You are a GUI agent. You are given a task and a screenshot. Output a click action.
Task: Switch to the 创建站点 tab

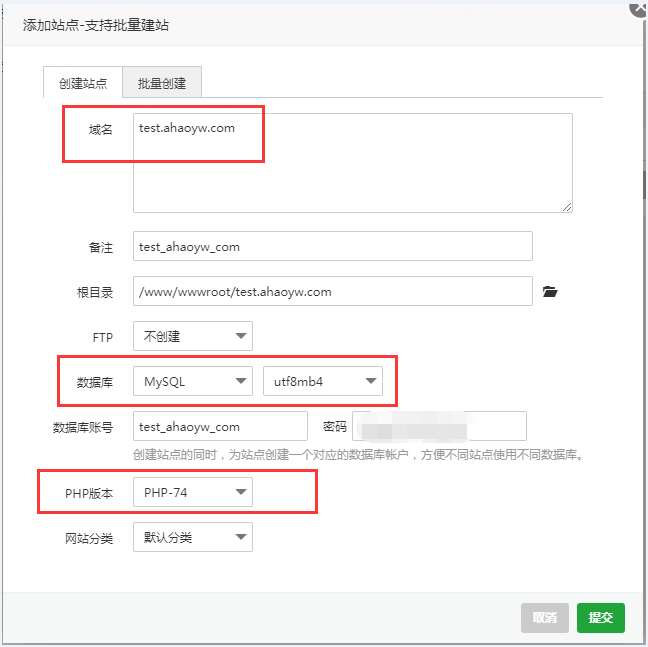[x=83, y=83]
